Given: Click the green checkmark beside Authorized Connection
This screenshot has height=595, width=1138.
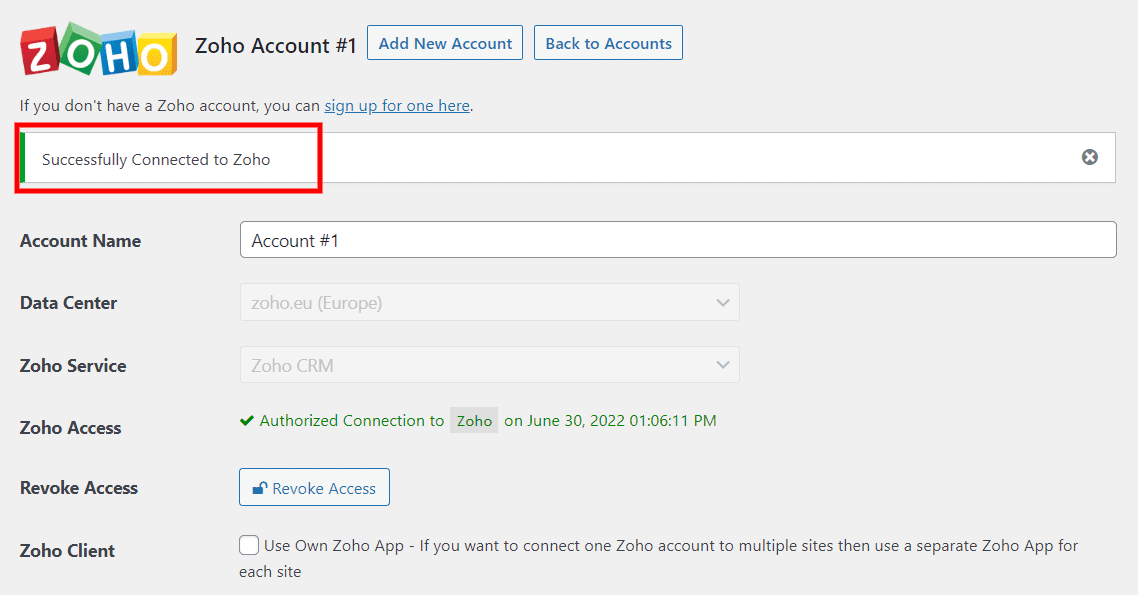Looking at the screenshot, I should [x=247, y=420].
